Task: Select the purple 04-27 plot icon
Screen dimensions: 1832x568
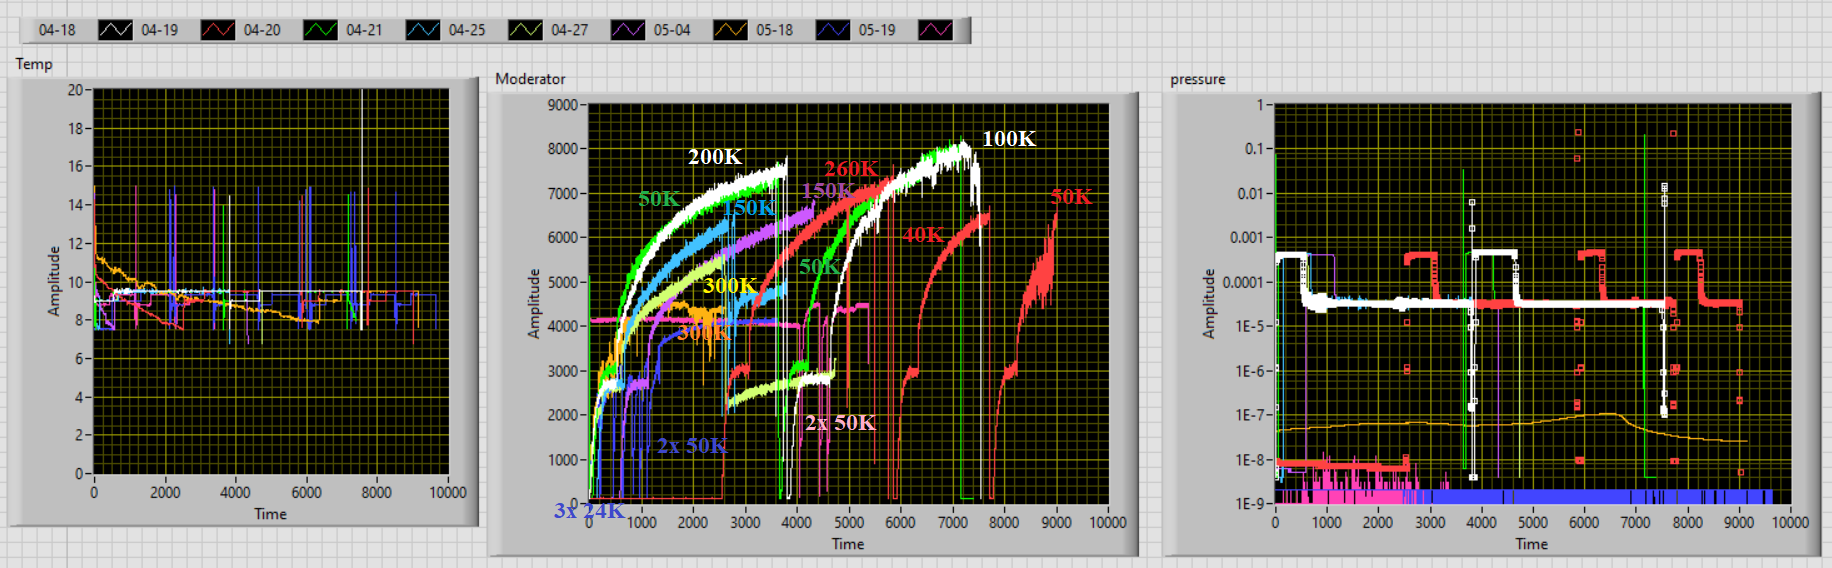Action: [627, 30]
